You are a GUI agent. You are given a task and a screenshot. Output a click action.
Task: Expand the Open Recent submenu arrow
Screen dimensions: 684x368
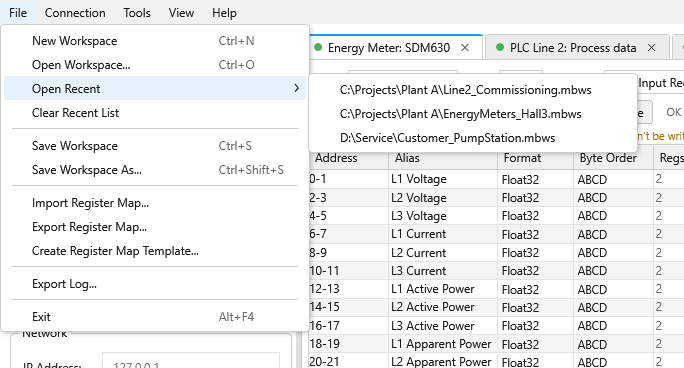click(x=297, y=88)
